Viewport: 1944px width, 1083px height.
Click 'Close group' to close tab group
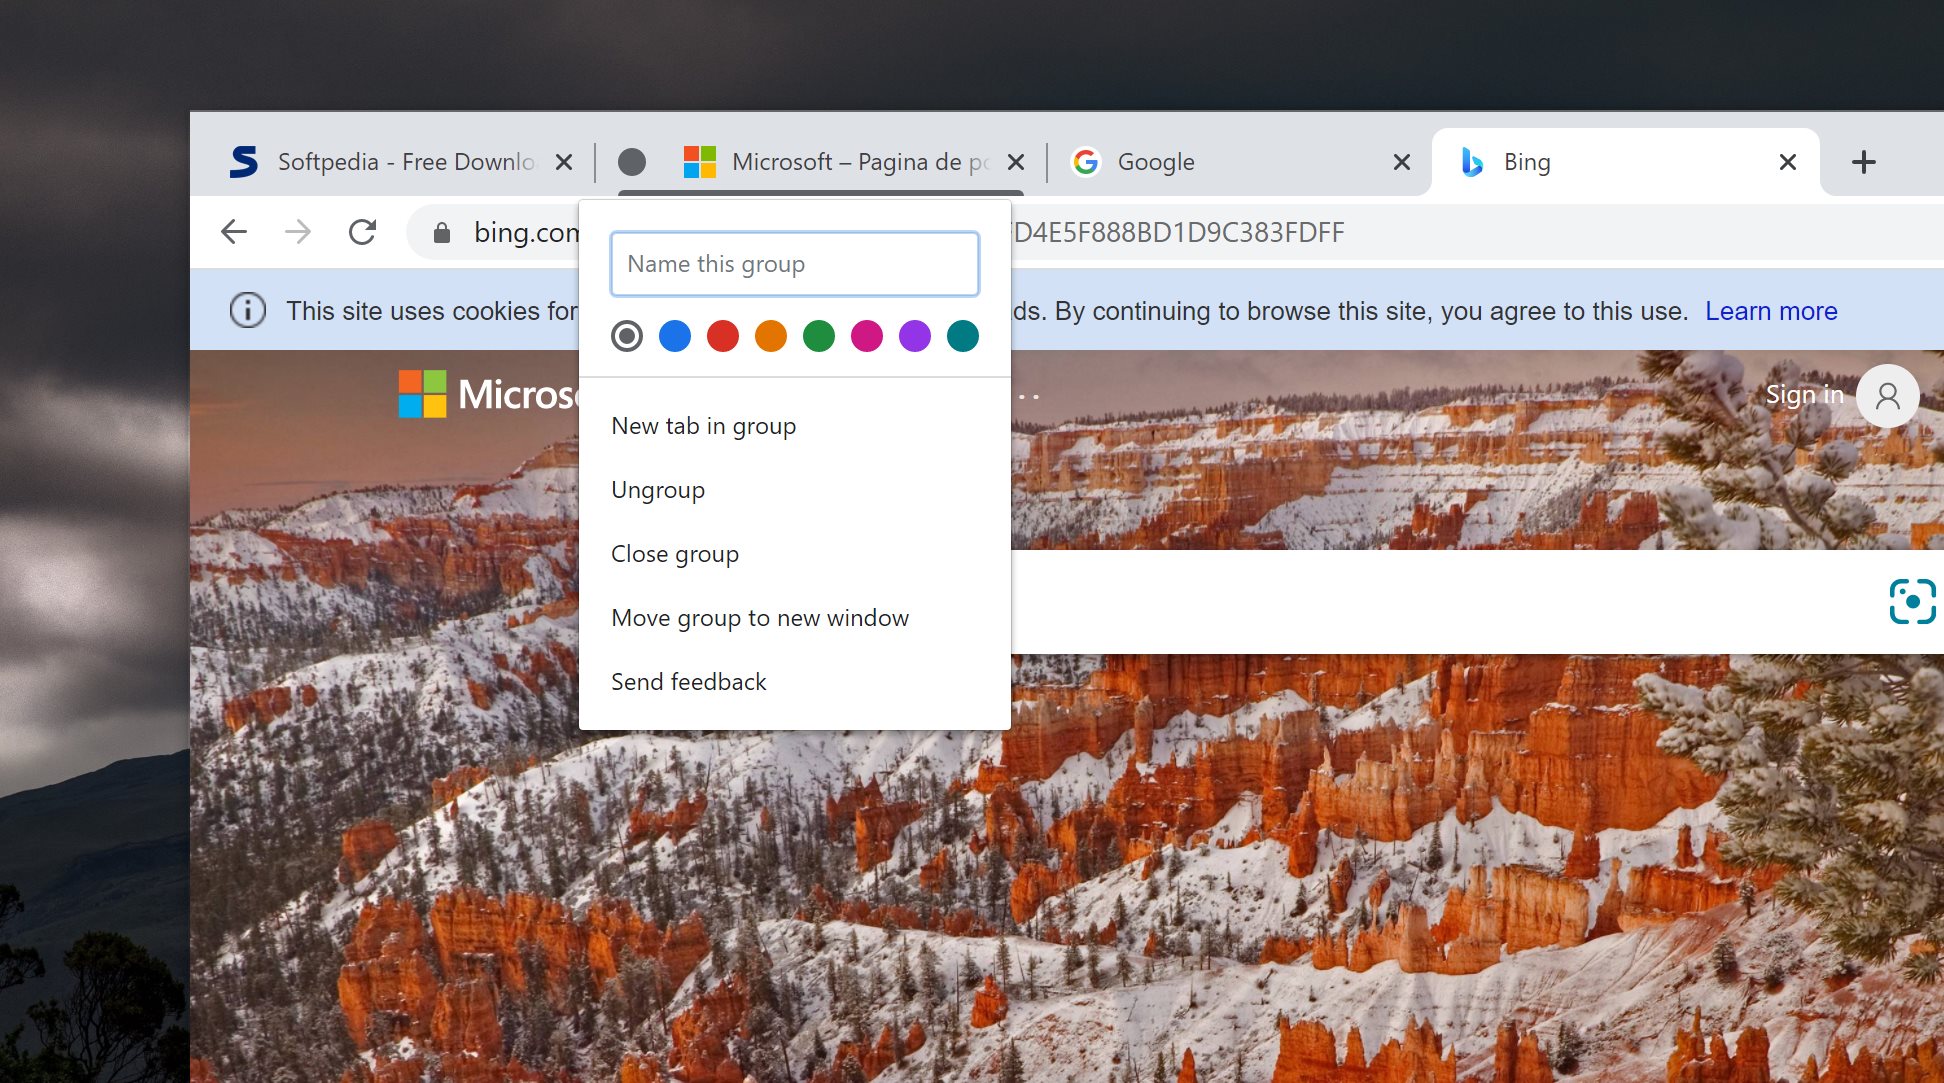675,554
